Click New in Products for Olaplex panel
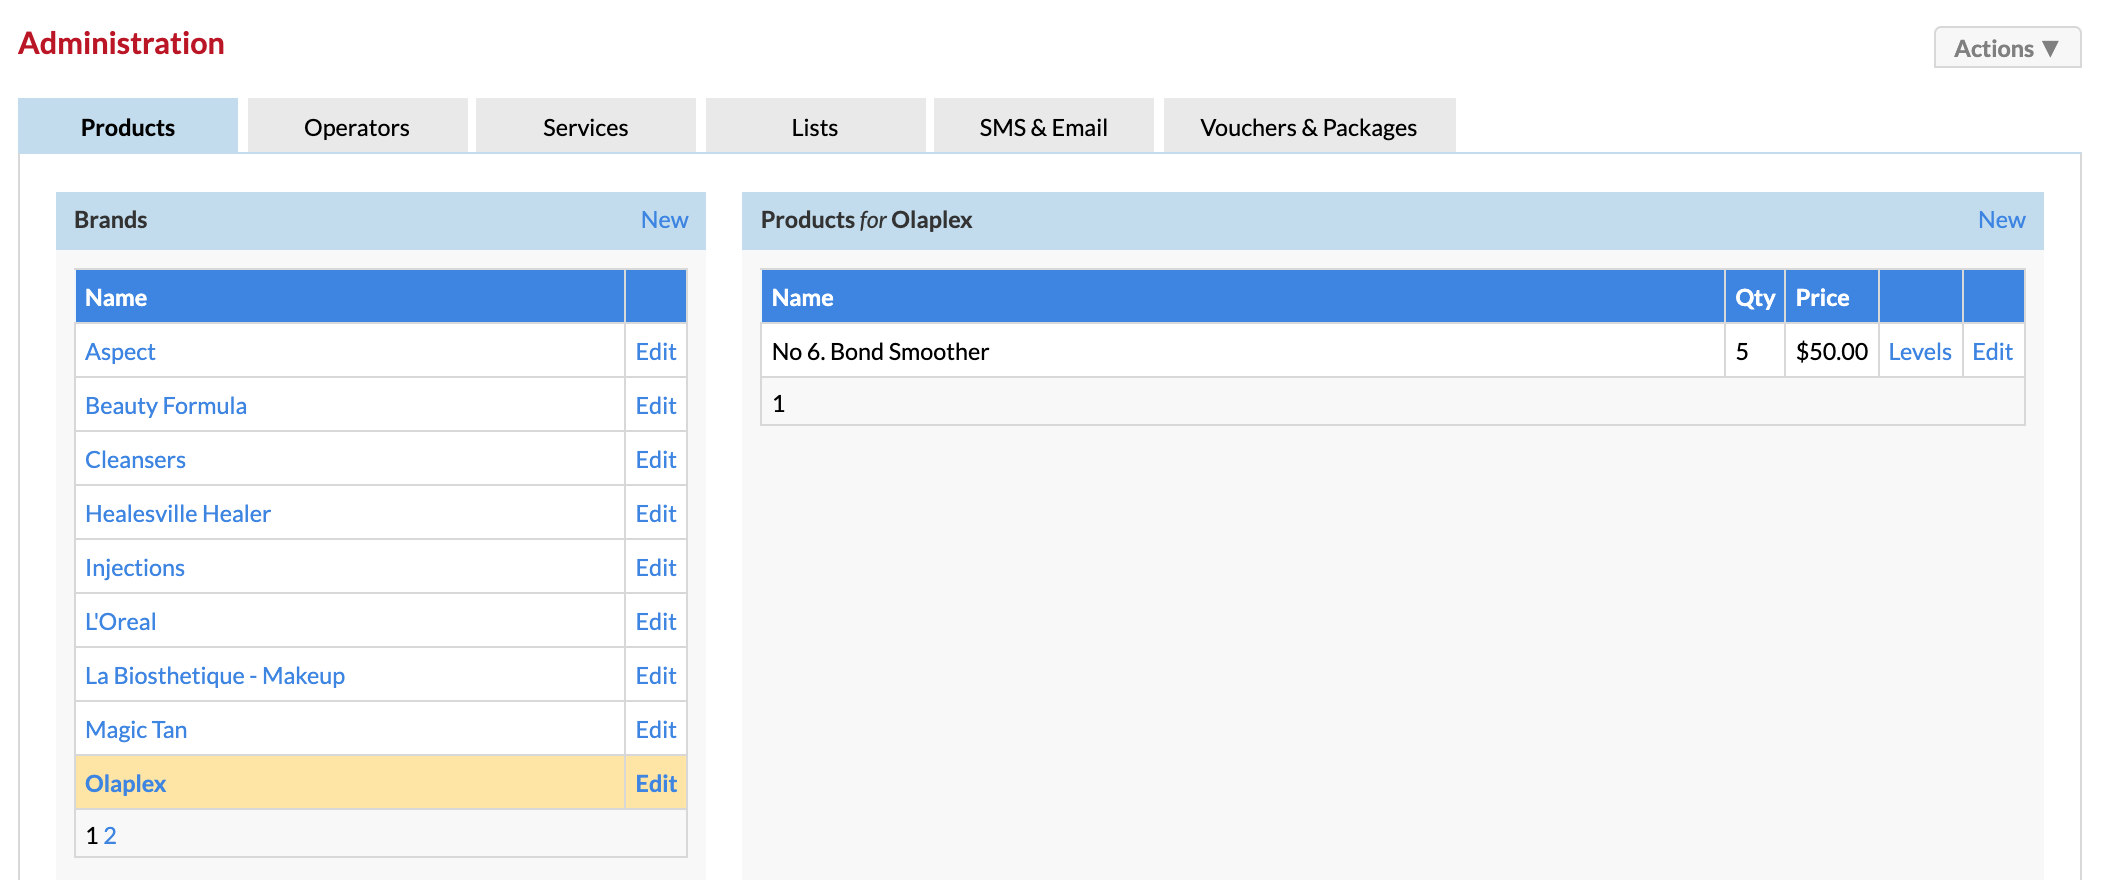The image size is (2110, 880). point(2001,220)
